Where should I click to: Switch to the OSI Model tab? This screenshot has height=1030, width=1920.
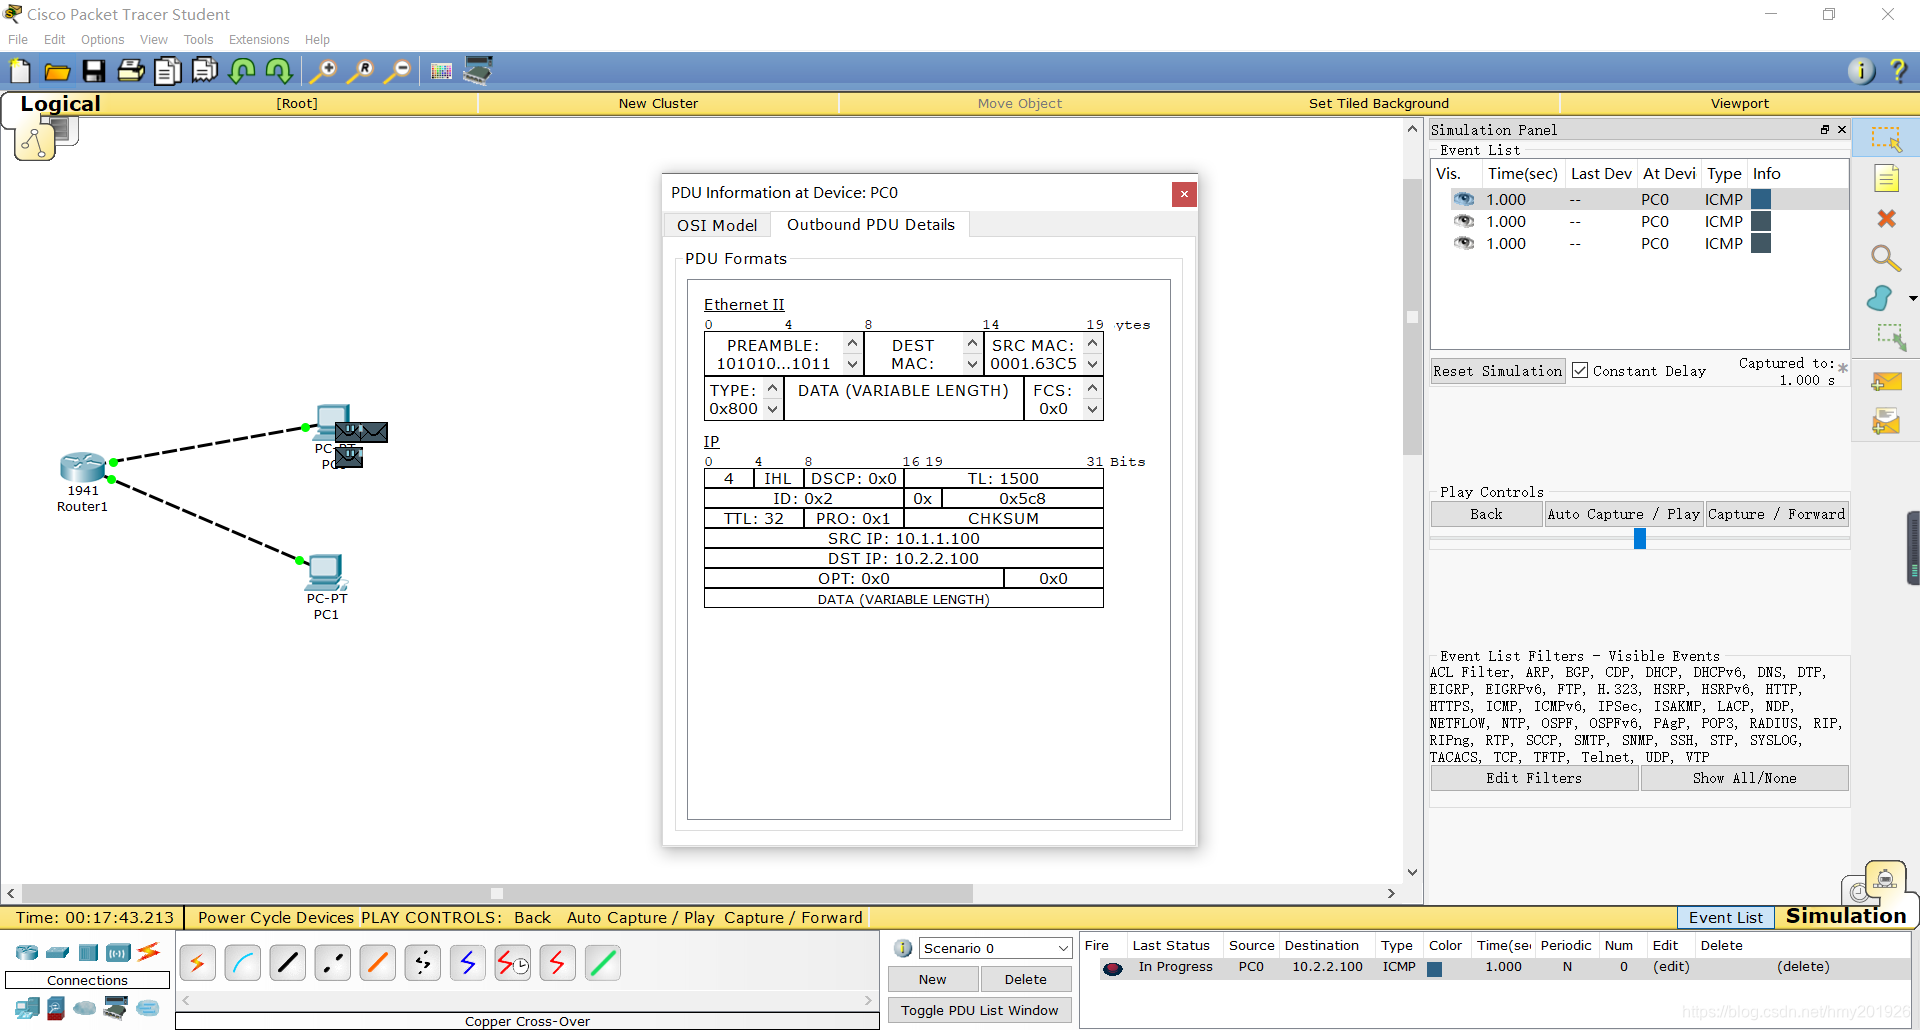click(717, 225)
